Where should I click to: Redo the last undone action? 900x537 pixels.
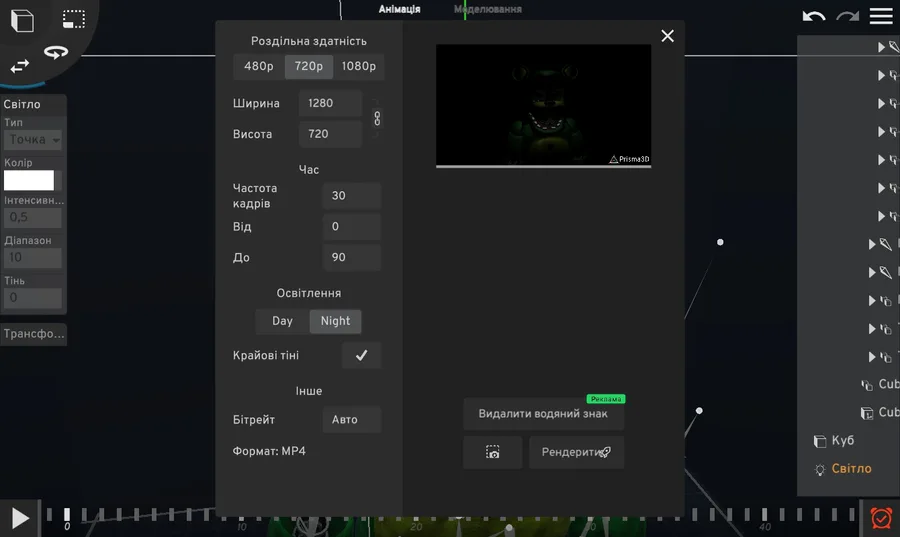848,16
